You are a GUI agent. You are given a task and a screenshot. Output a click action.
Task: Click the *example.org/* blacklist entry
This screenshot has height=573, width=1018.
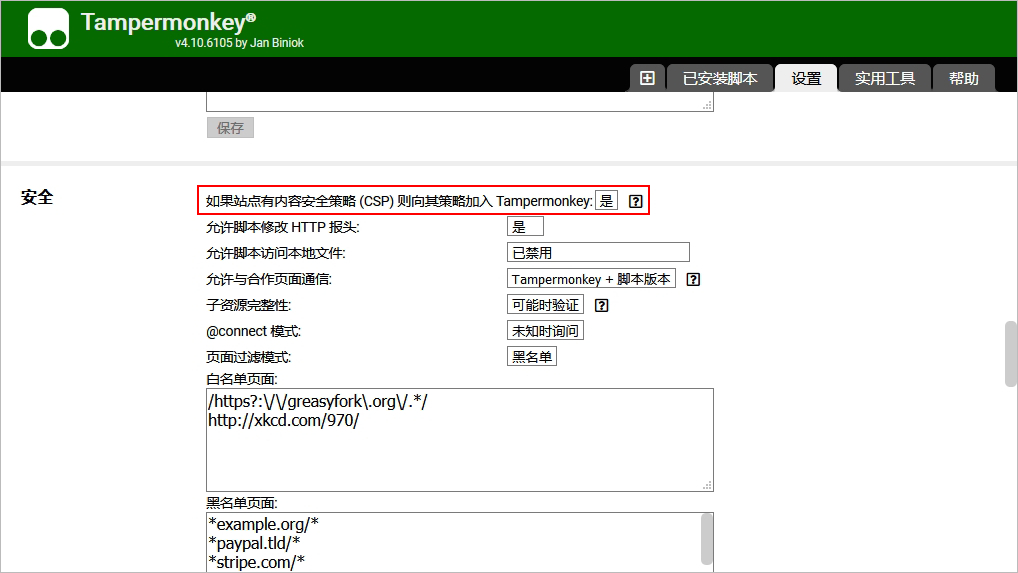pos(264,524)
